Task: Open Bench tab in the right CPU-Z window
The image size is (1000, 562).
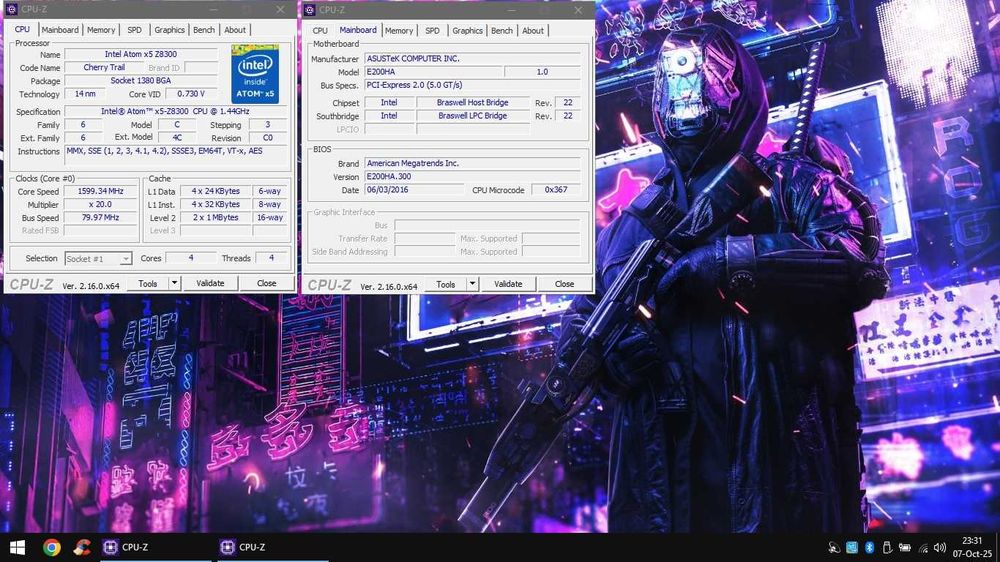Action: [502, 31]
